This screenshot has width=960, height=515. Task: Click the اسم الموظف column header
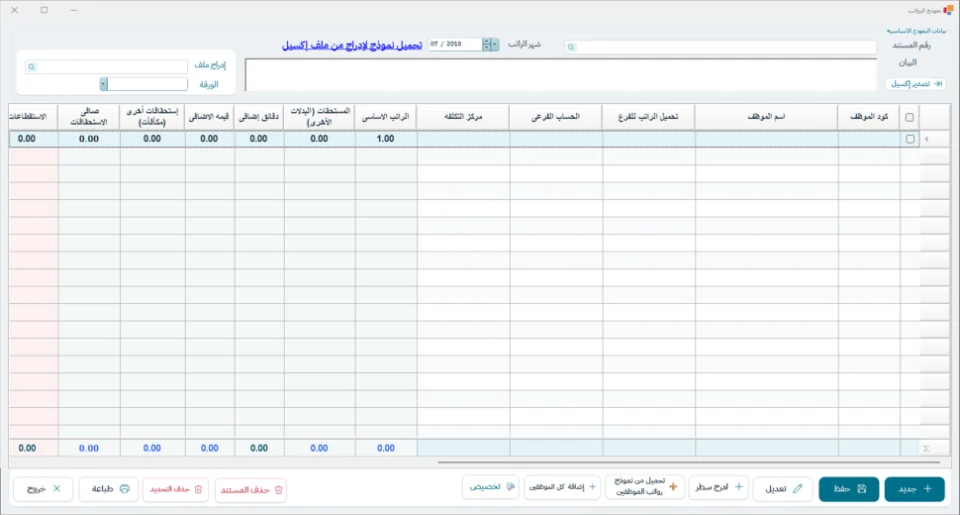coord(766,116)
